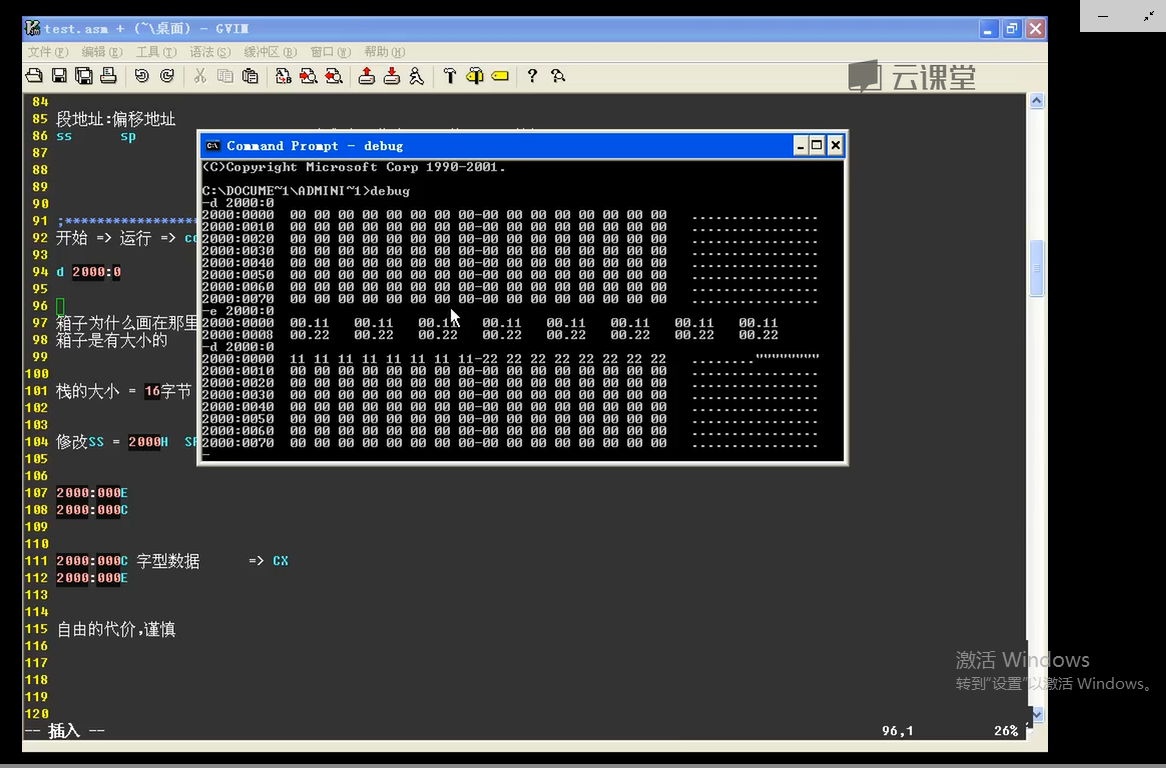The image size is (1166, 768).
Task: Click the Paste clipboard icon
Action: click(251, 76)
